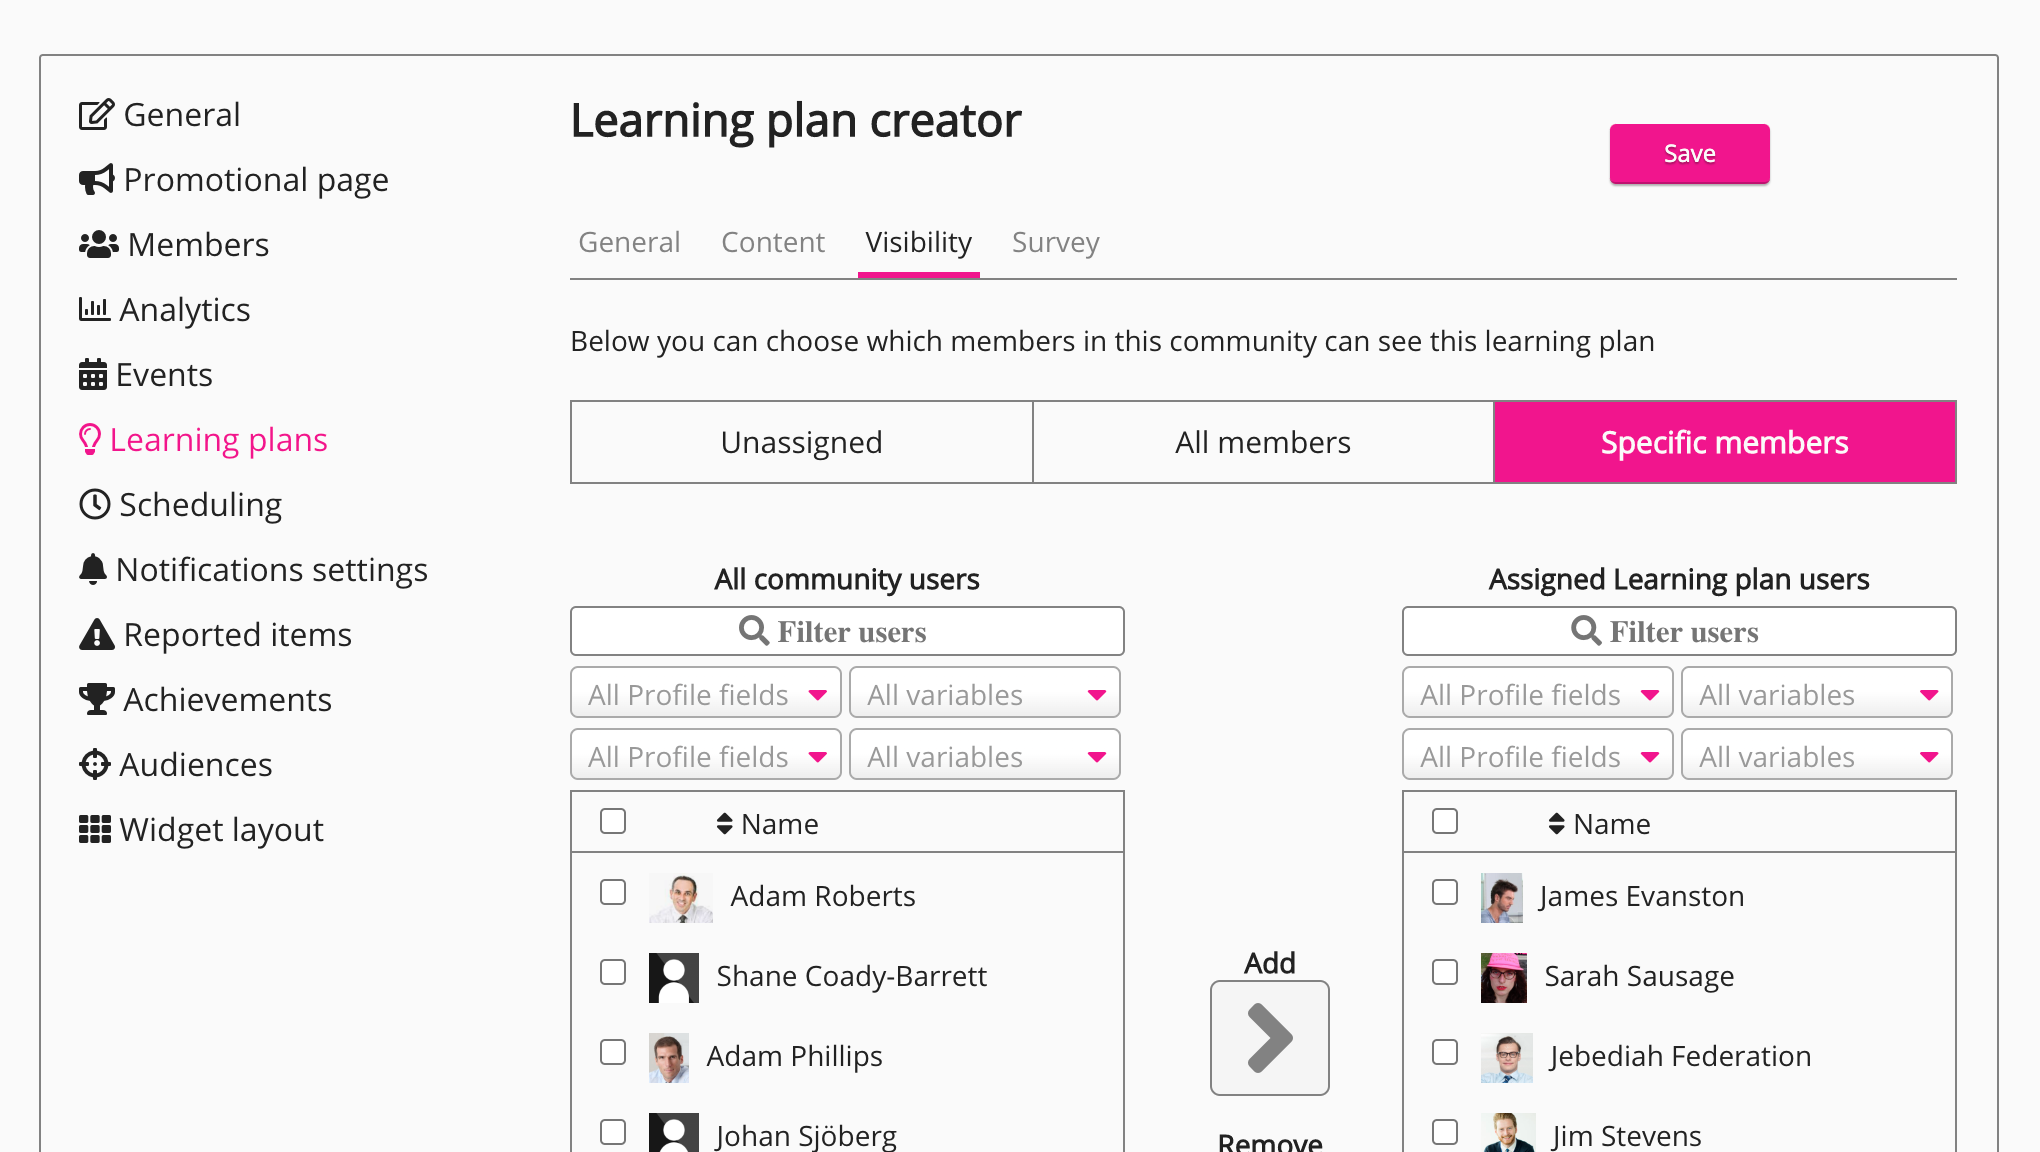The image size is (2040, 1152).
Task: Switch to the Survey tab
Action: point(1055,242)
